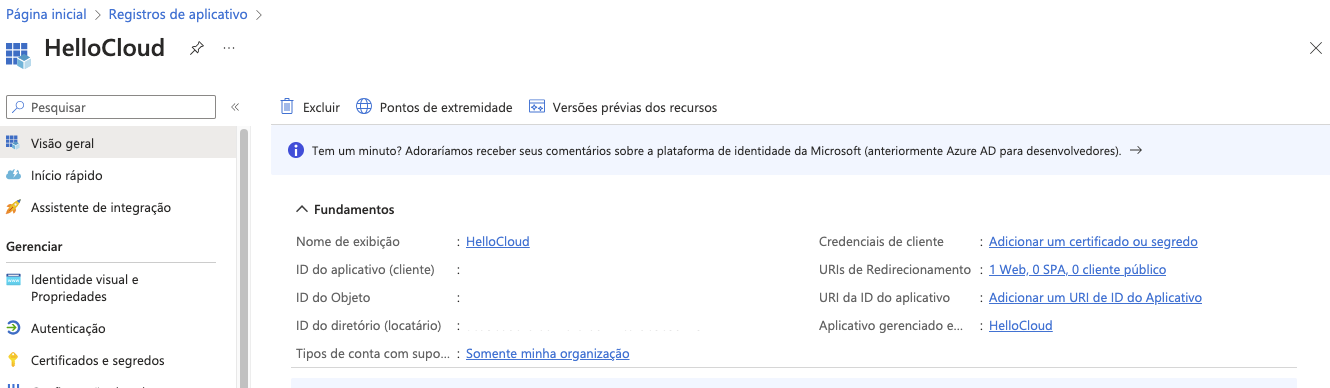Open the managed application HelloCloud link
The height and width of the screenshot is (388, 1330).
point(1021,326)
